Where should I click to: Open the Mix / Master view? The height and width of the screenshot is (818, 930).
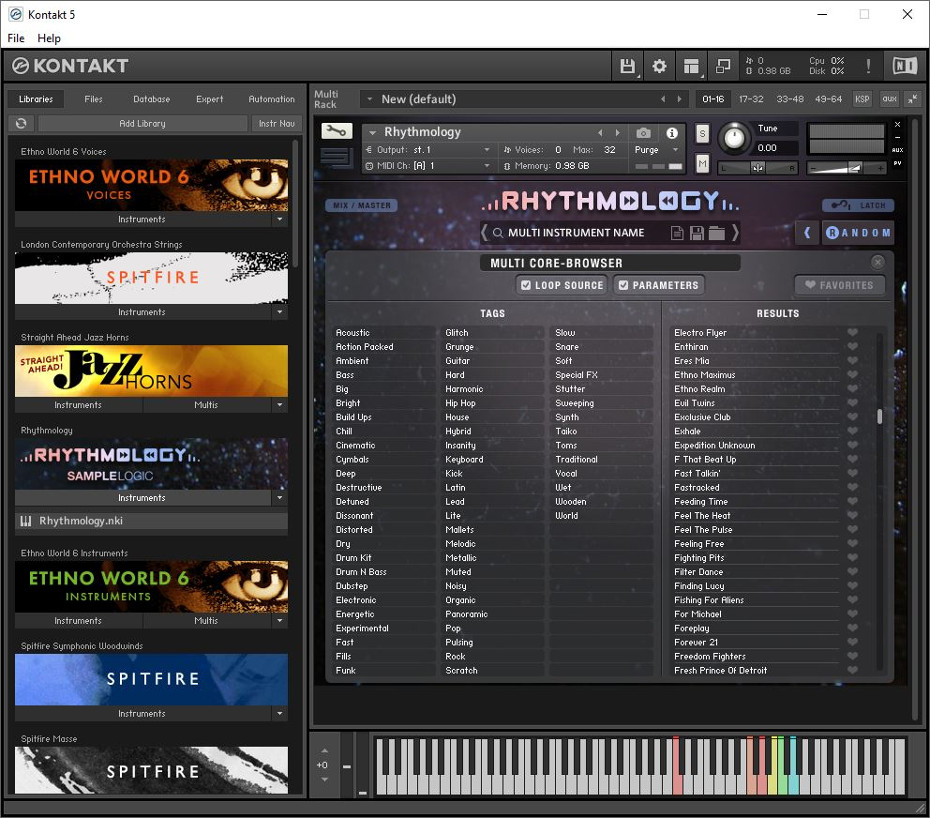[x=361, y=205]
